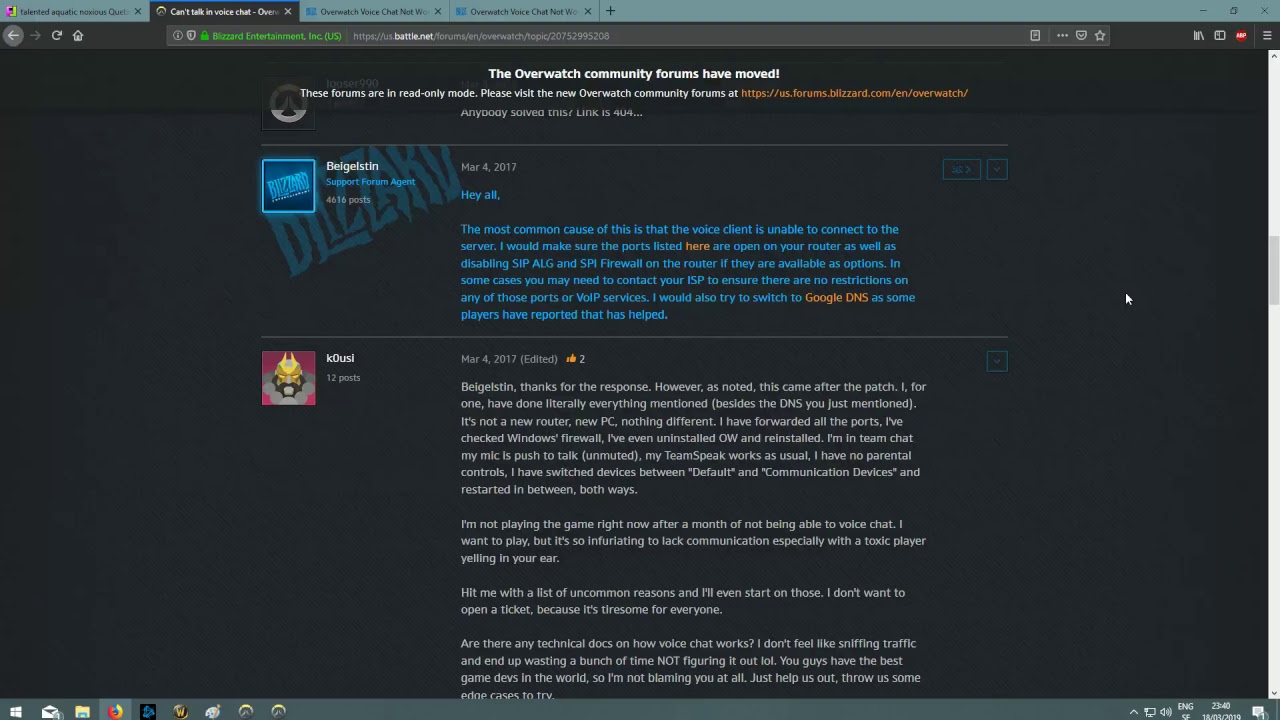1280x720 pixels.
Task: Click '12 posts' count under k0usi
Action: 343,378
